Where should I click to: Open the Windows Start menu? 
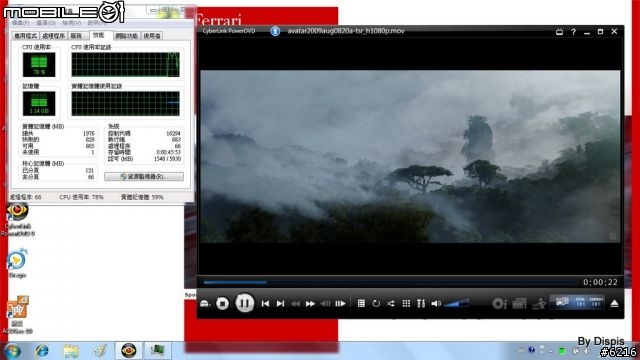click(12, 351)
